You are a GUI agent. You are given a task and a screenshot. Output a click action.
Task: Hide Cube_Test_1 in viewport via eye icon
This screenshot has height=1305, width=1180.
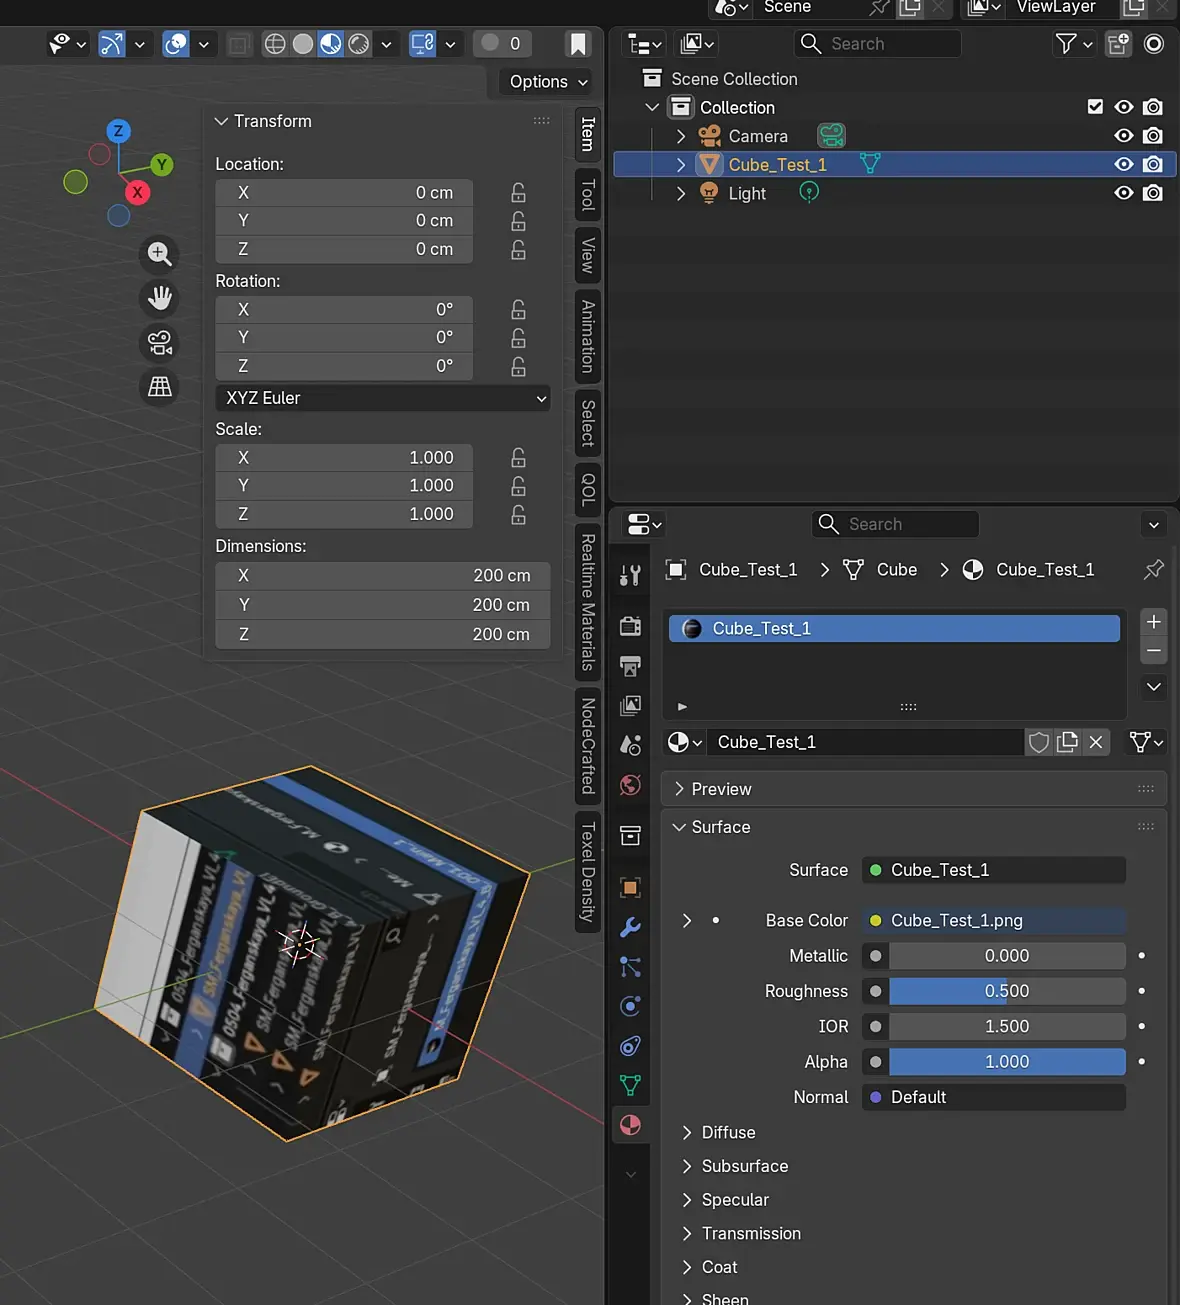(1124, 164)
